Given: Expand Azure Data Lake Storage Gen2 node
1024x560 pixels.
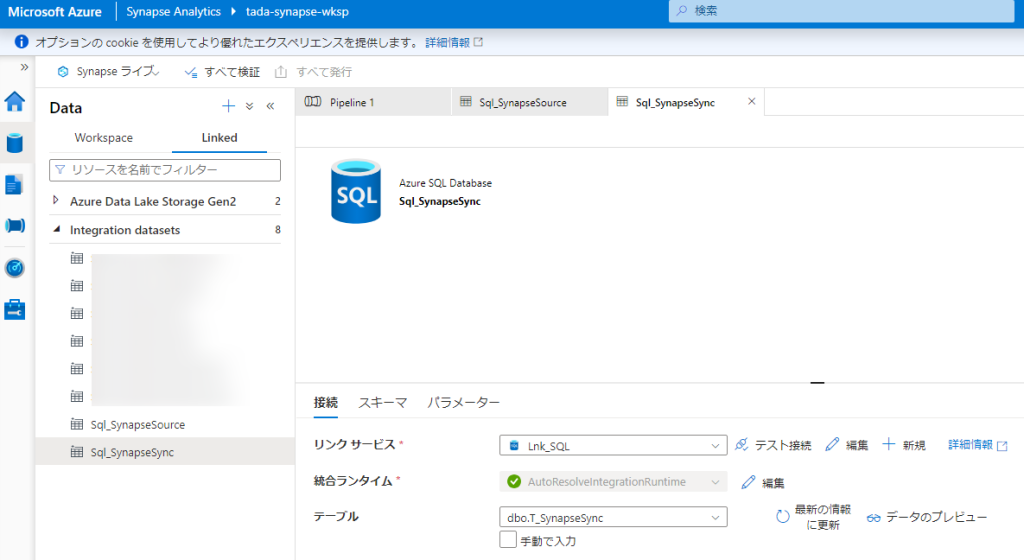Looking at the screenshot, I should (56, 200).
